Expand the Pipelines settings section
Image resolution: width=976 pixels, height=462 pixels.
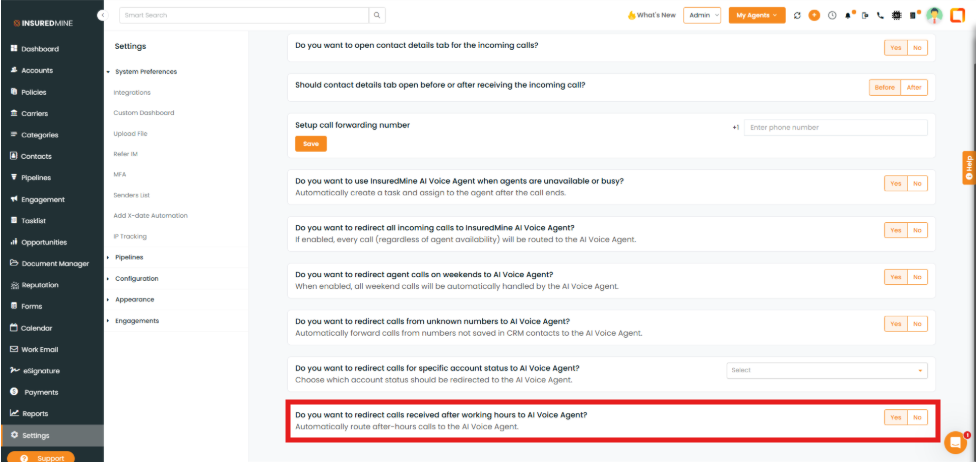pos(129,257)
